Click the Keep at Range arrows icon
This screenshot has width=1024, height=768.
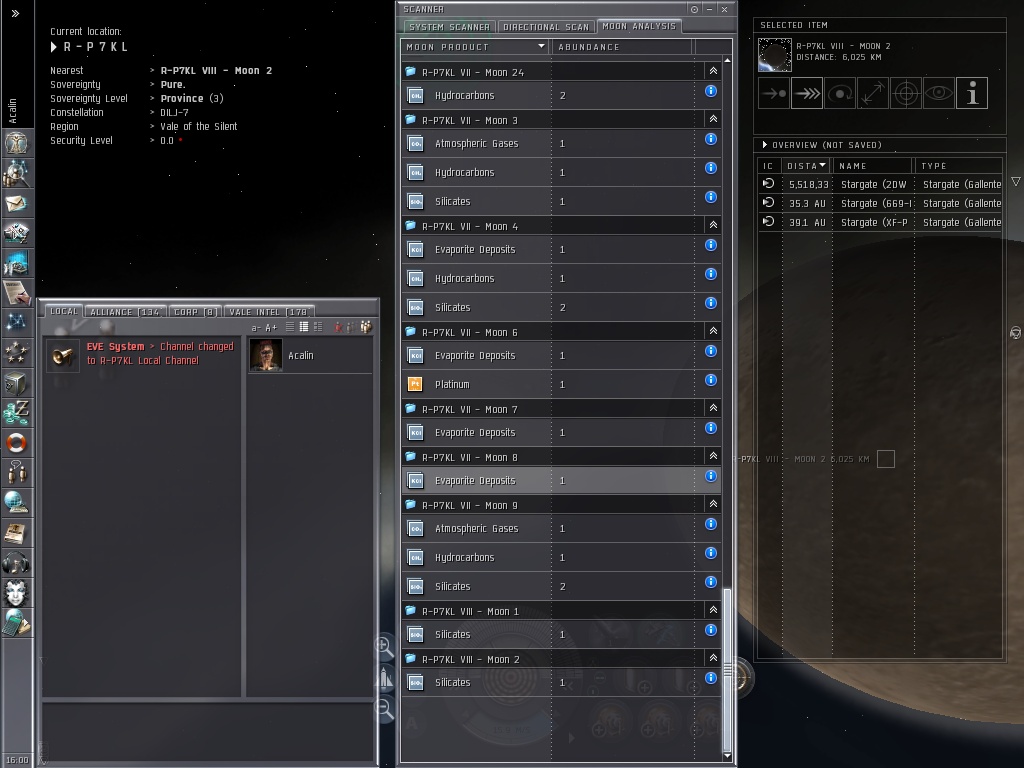(873, 93)
